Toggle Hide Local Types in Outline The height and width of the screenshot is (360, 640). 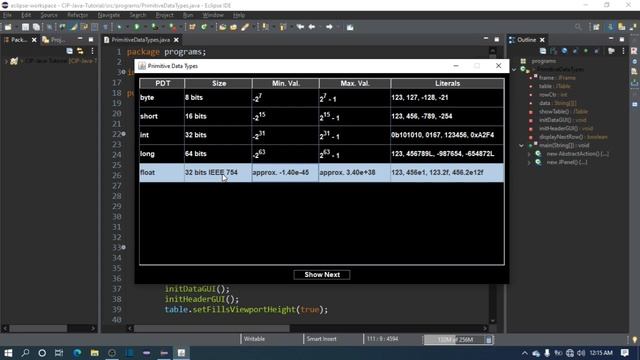pyautogui.click(x=596, y=51)
